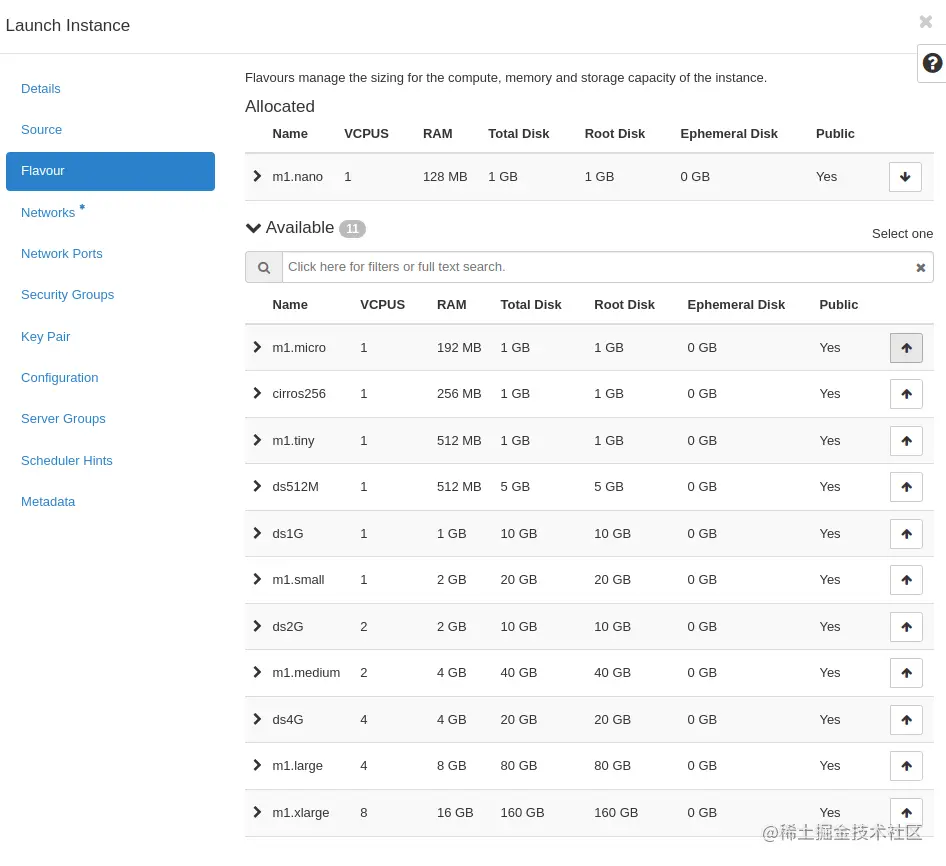Expand ds2G row details
This screenshot has height=866, width=946.
258,626
